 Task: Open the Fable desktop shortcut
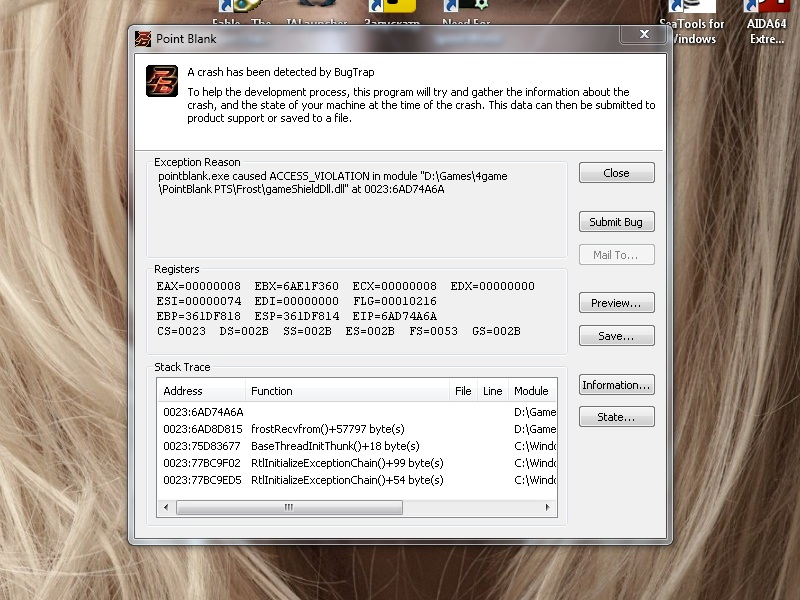[241, 13]
